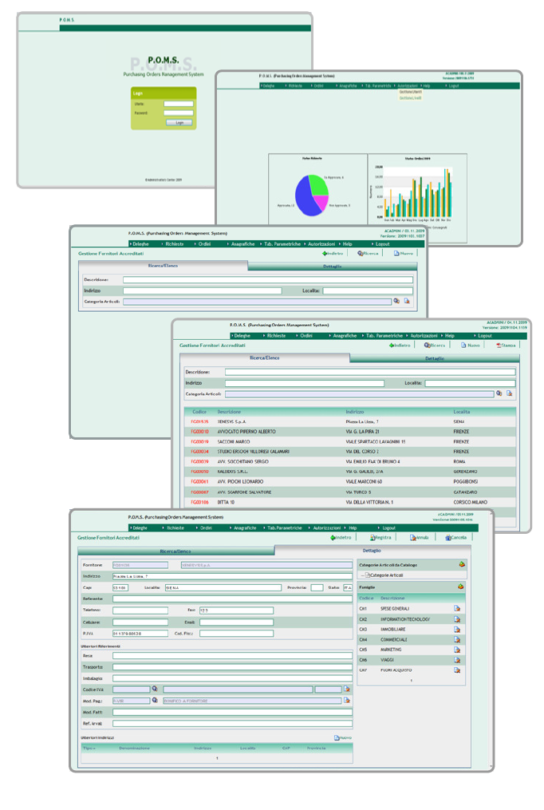
Task: Open the Dettaglio tab in the supplier list window
Action: point(434,359)
